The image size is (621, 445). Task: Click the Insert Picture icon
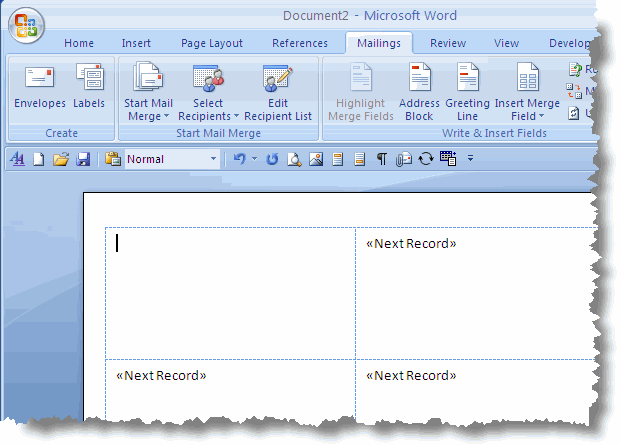(316, 159)
